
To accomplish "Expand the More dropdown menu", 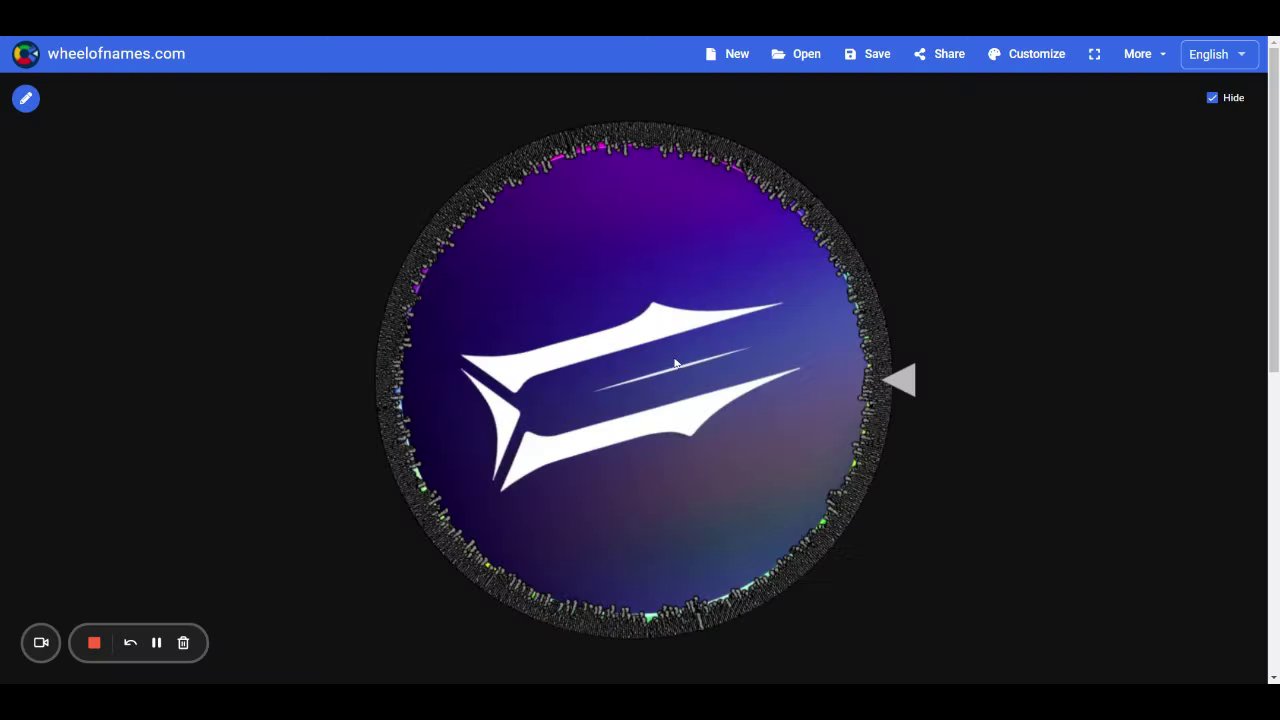I will [1144, 54].
